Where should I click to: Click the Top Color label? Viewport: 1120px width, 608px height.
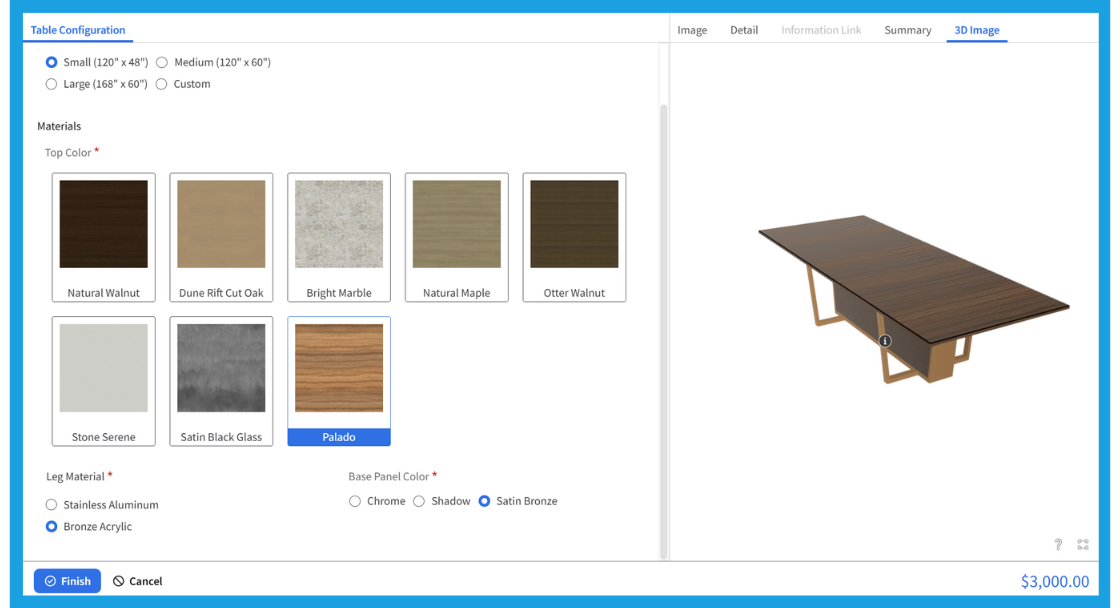pyautogui.click(x=68, y=152)
